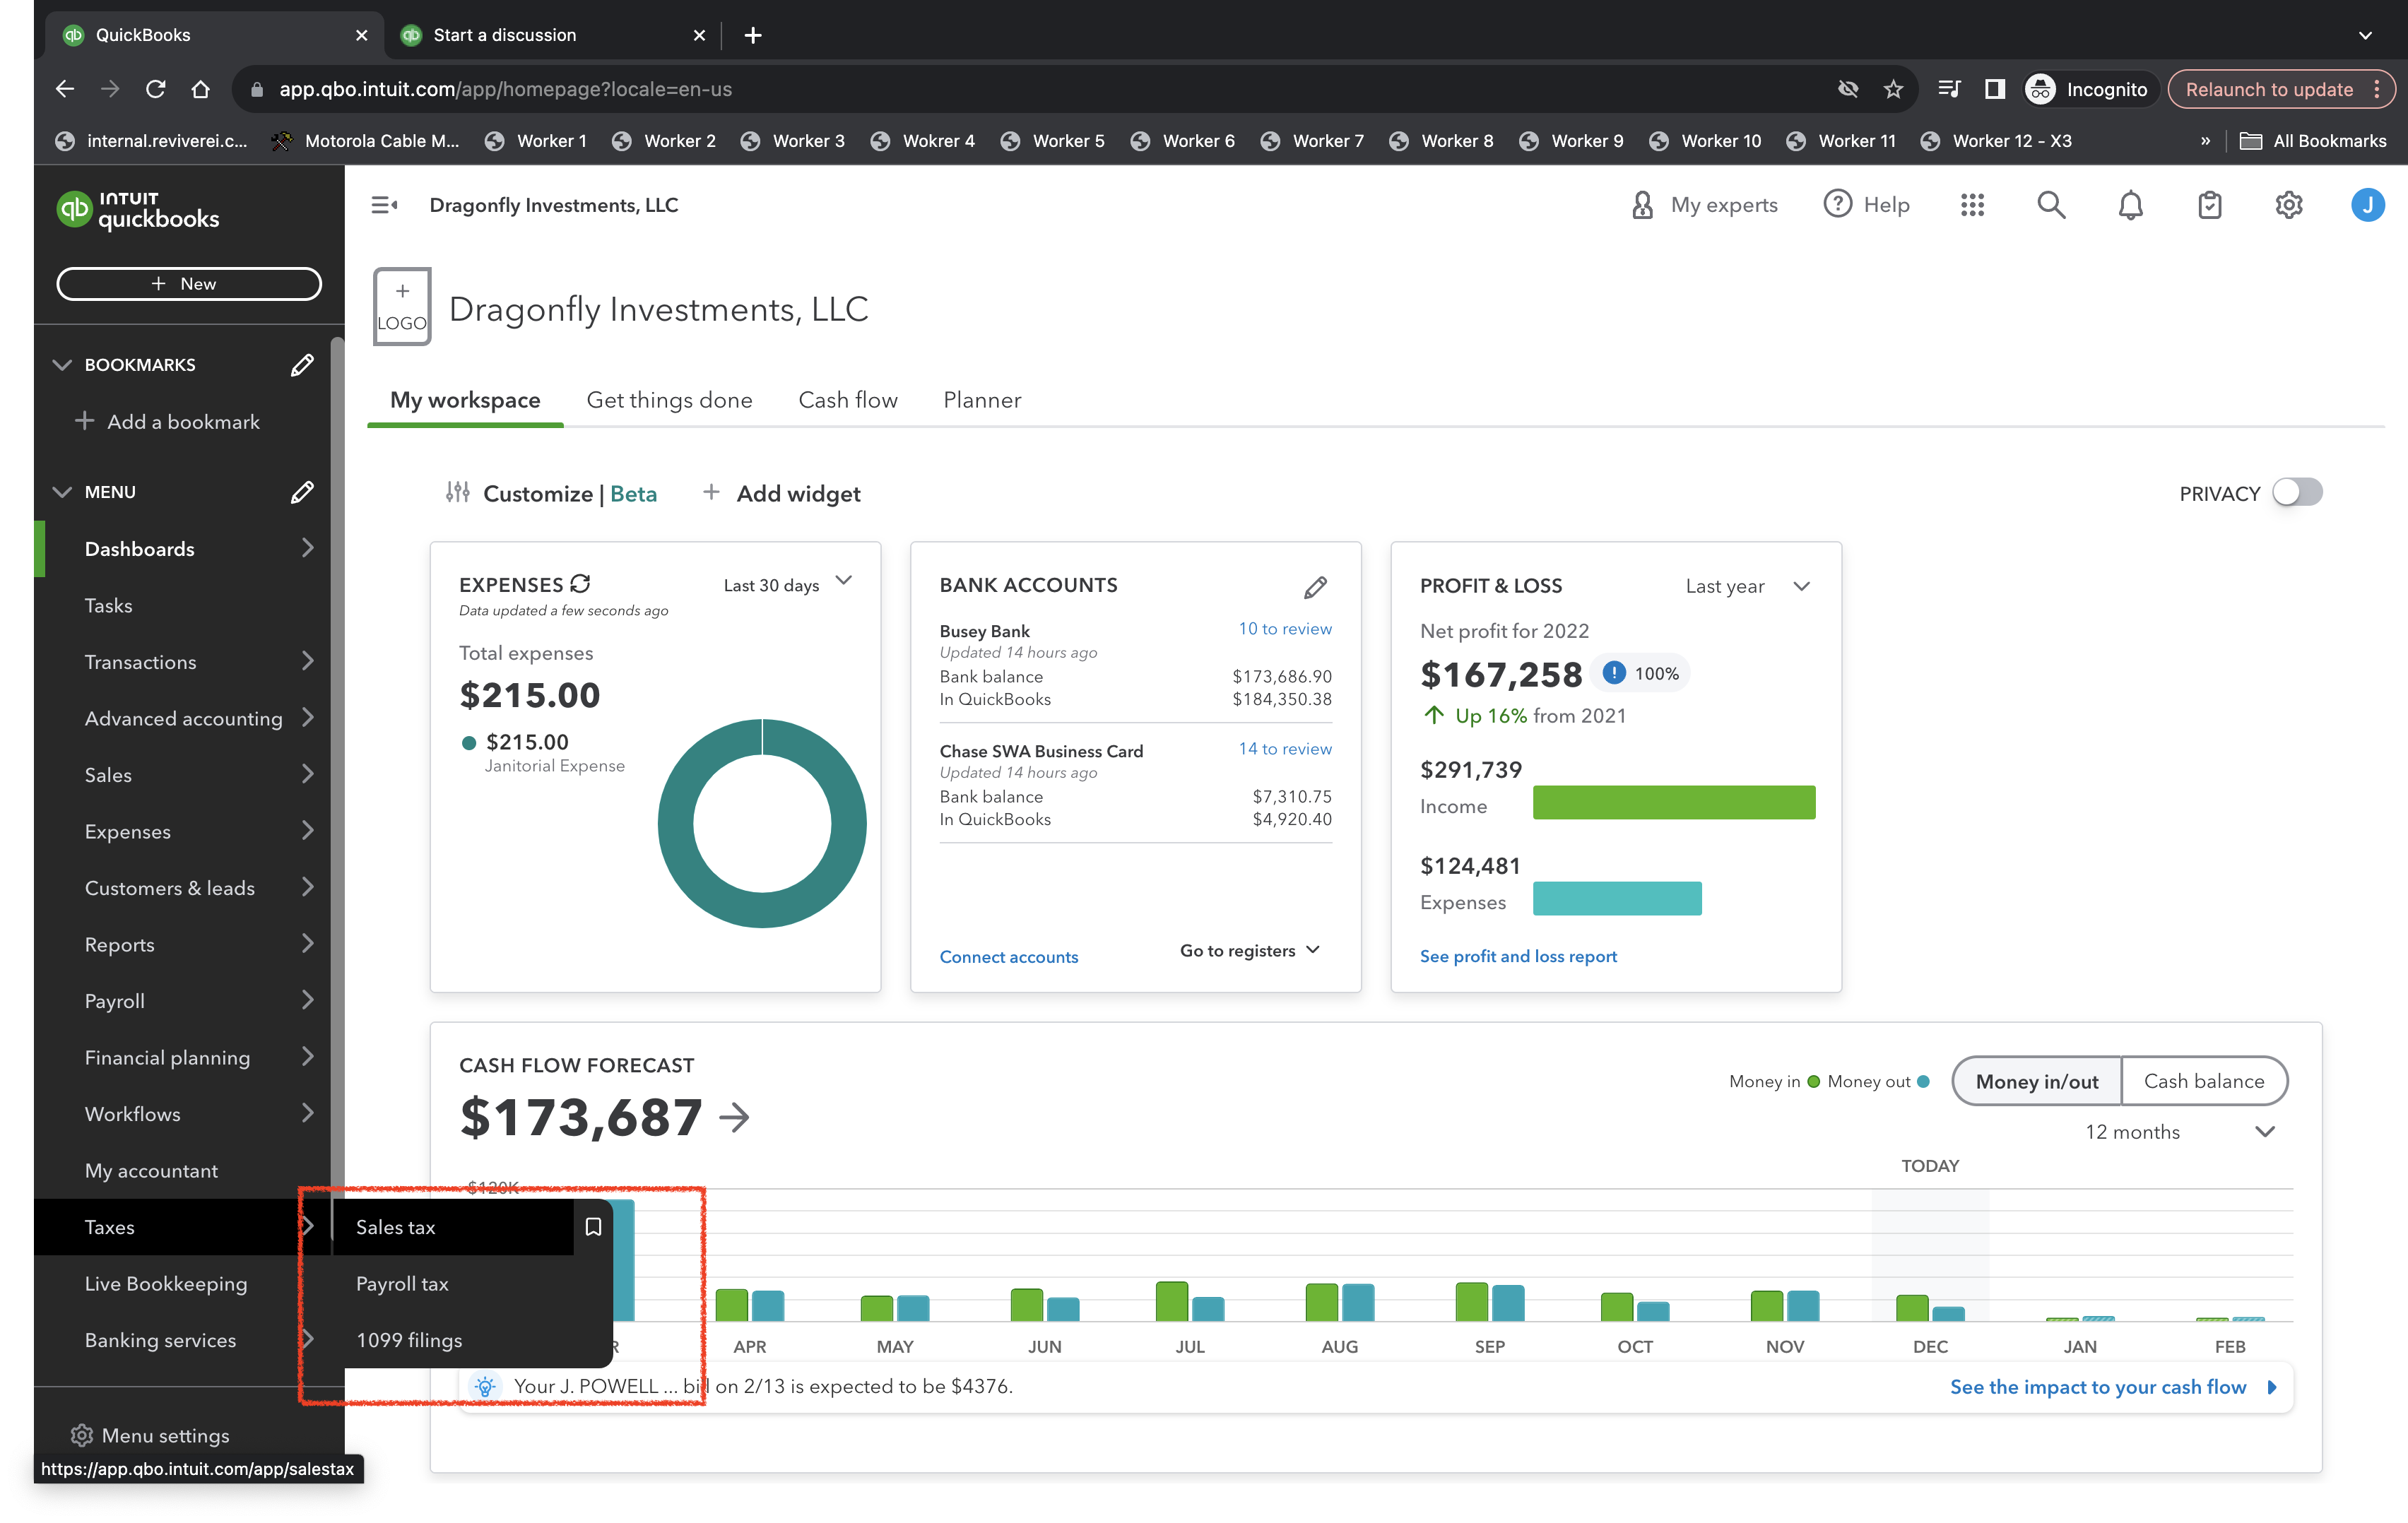Image resolution: width=2408 pixels, height=1523 pixels.
Task: Click the pencil icon on Bank Accounts
Action: pos(1315,587)
